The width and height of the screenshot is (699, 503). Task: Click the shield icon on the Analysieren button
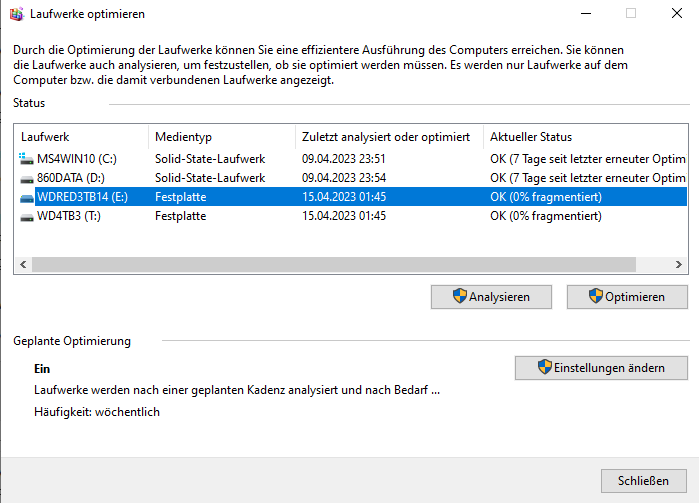pos(460,296)
